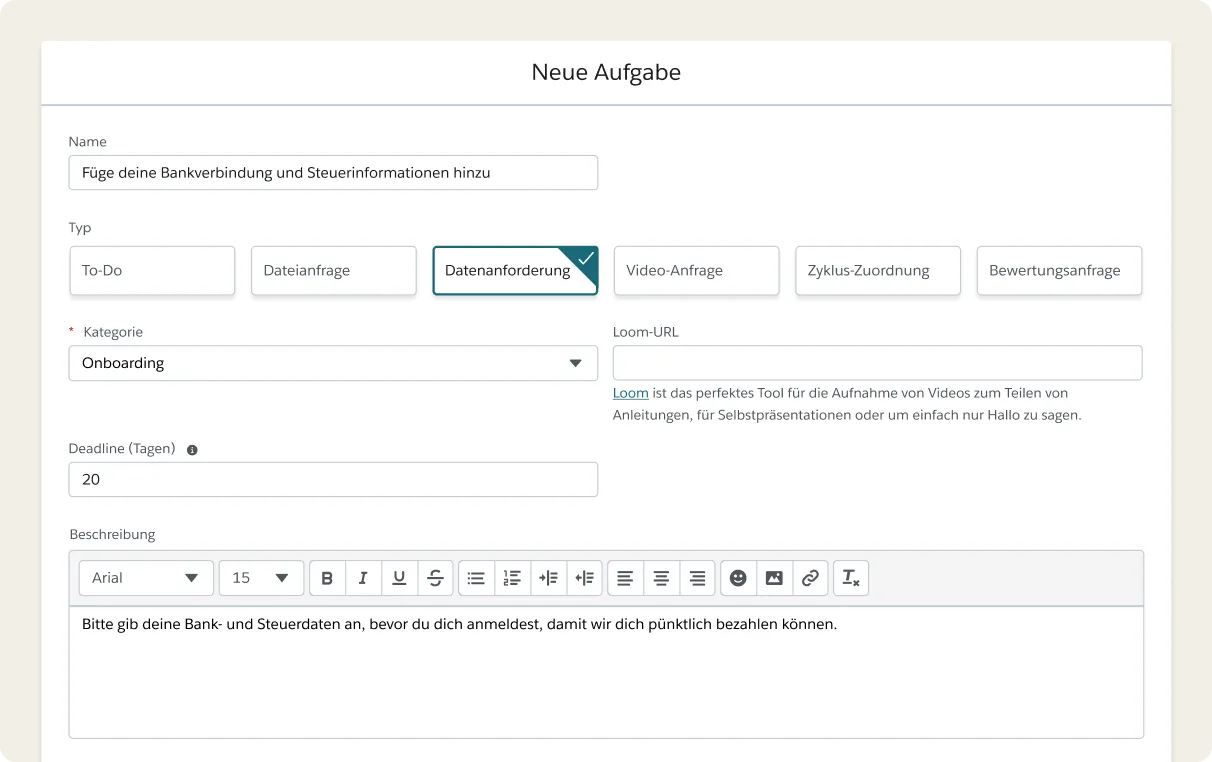The width and height of the screenshot is (1212, 762).
Task: Select the Dateianfrage task type
Action: pyautogui.click(x=333, y=271)
